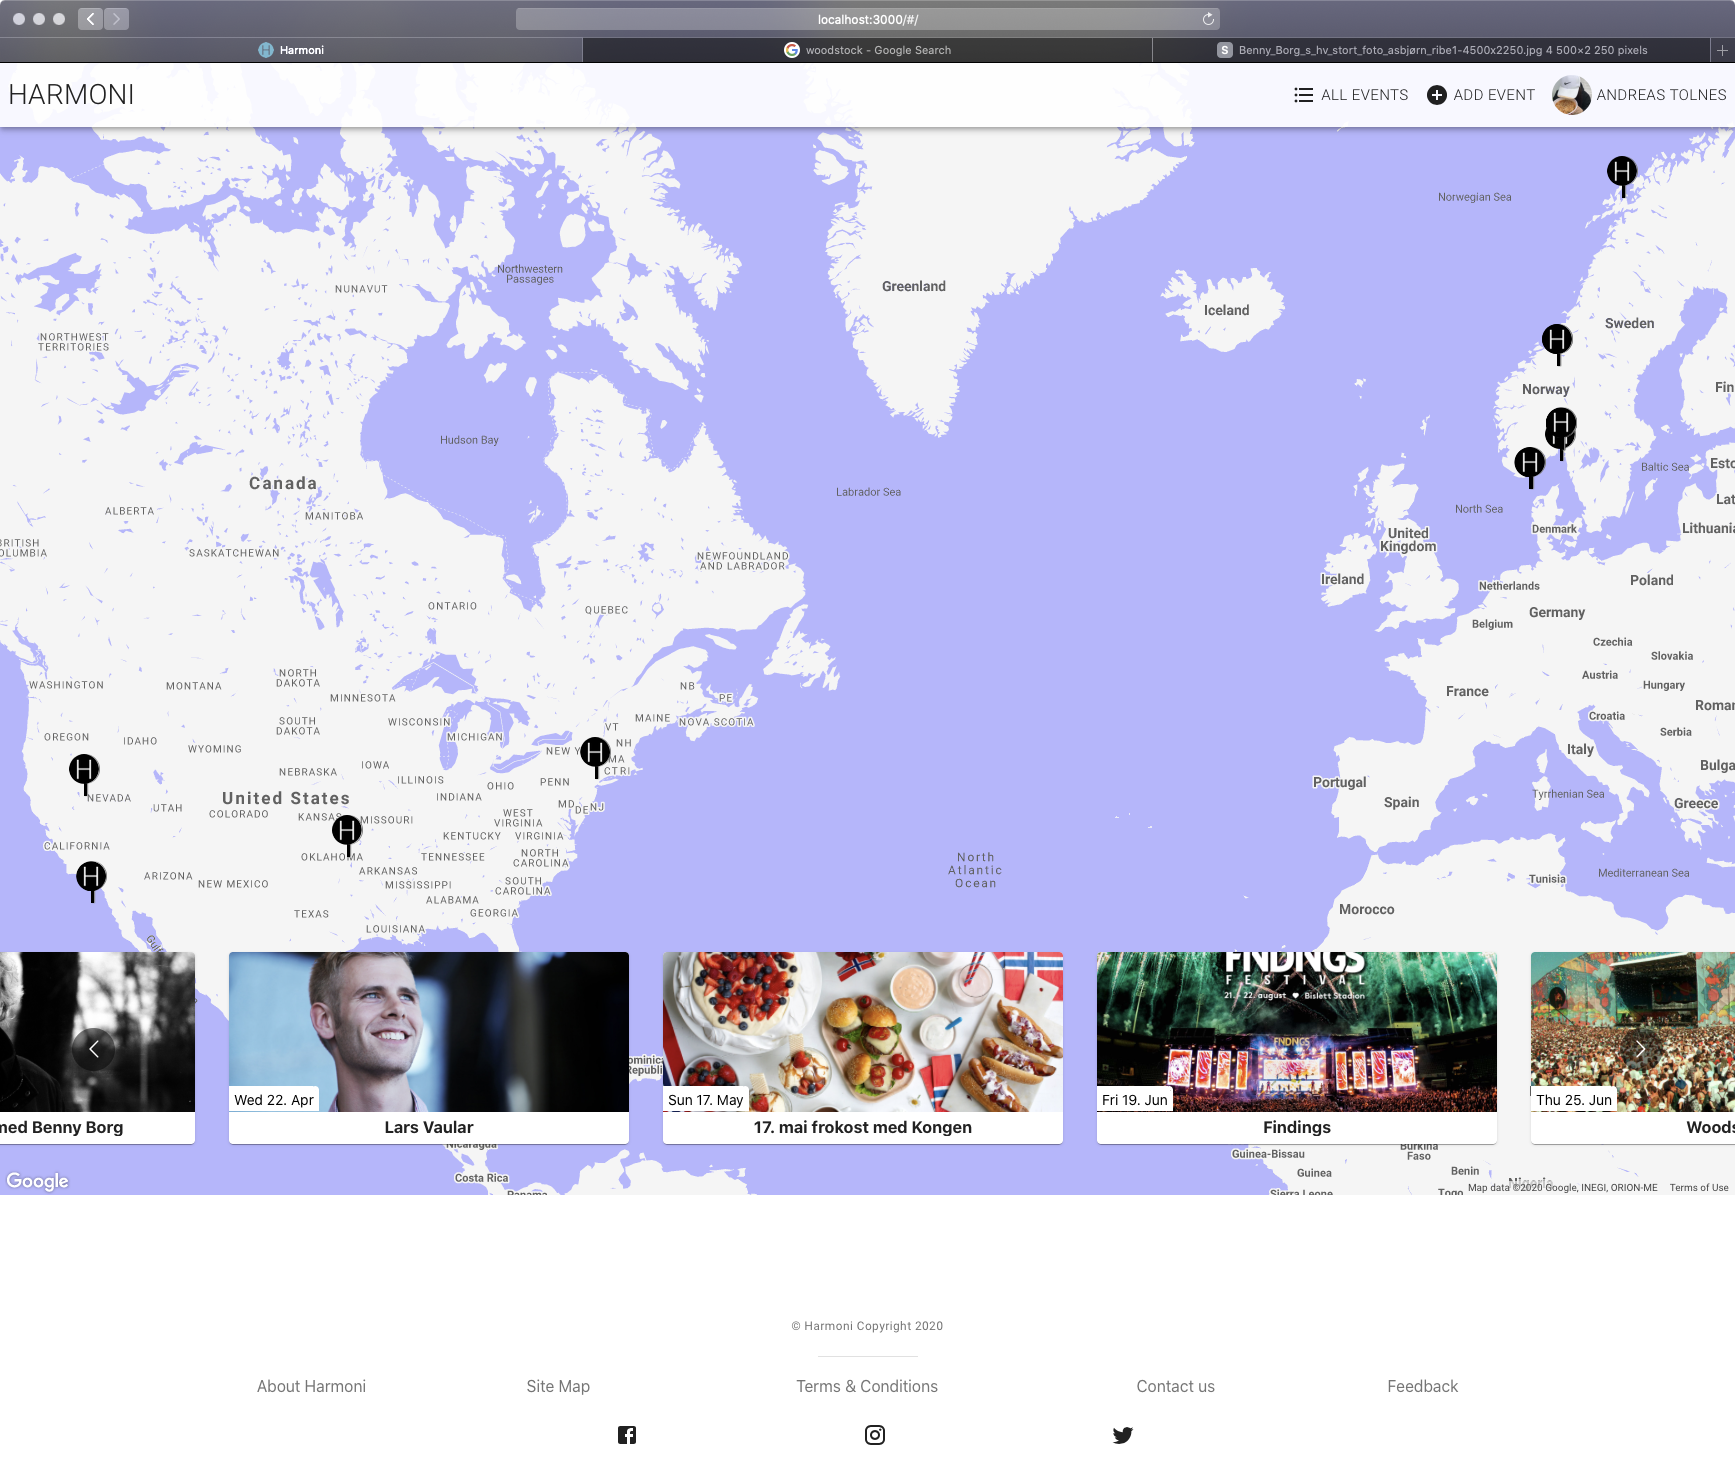Go forward in browser history
Viewport: 1735px width, 1478px height.
coord(116,19)
